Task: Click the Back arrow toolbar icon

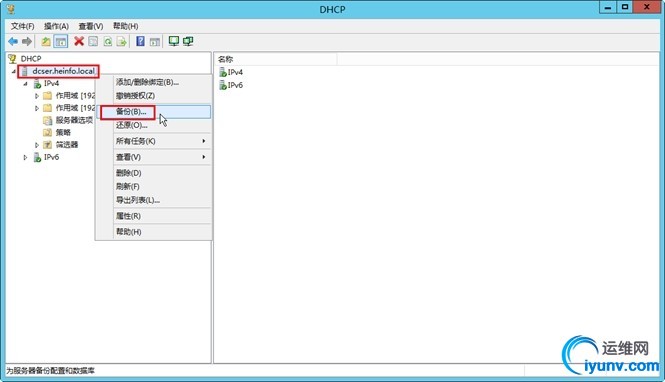Action: 13,41
